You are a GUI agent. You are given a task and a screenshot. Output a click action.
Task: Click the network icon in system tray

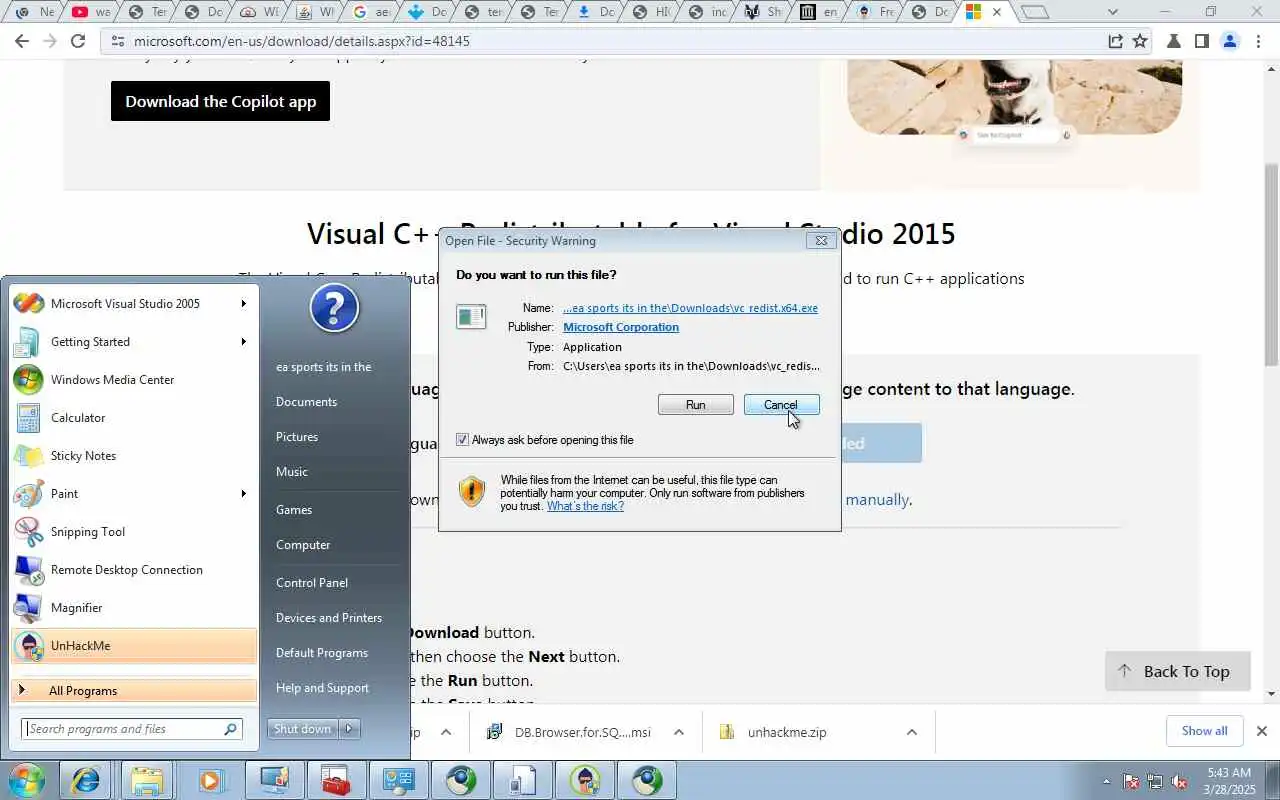pos(1155,781)
